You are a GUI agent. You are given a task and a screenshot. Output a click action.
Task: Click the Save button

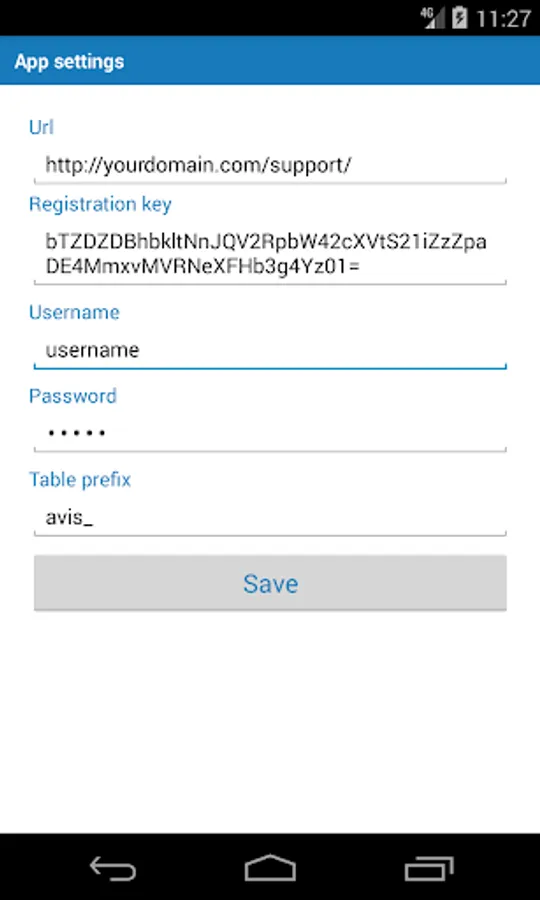pyautogui.click(x=270, y=583)
